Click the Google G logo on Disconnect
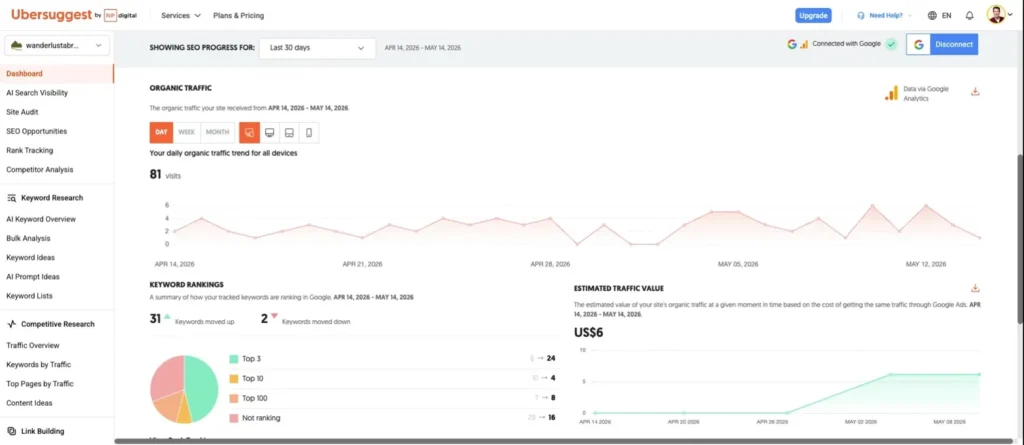The height and width of the screenshot is (445, 1024). (x=918, y=44)
